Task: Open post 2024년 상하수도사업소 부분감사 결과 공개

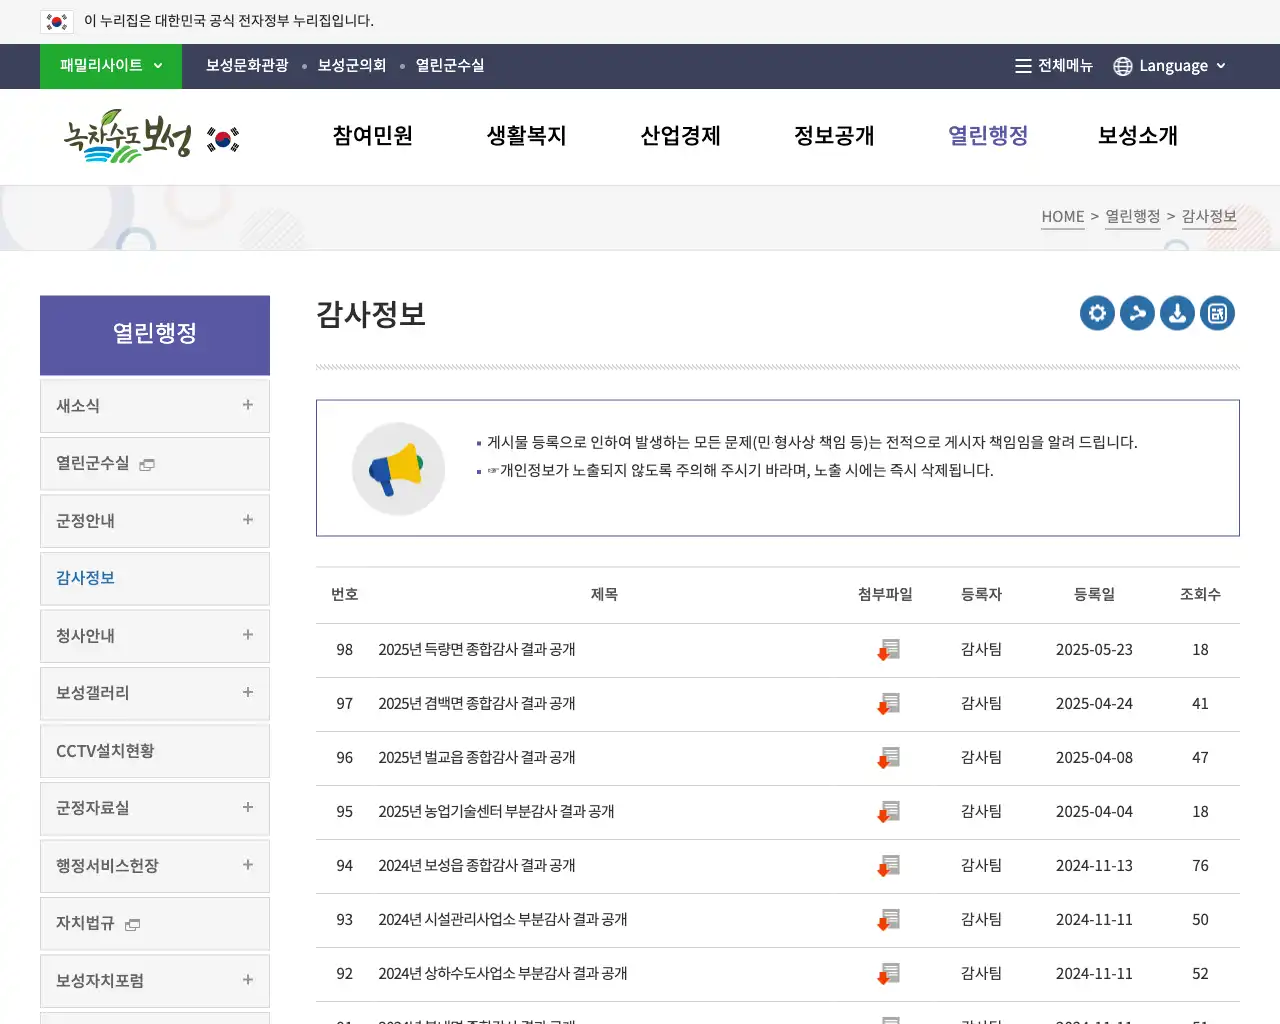Action: [503, 974]
